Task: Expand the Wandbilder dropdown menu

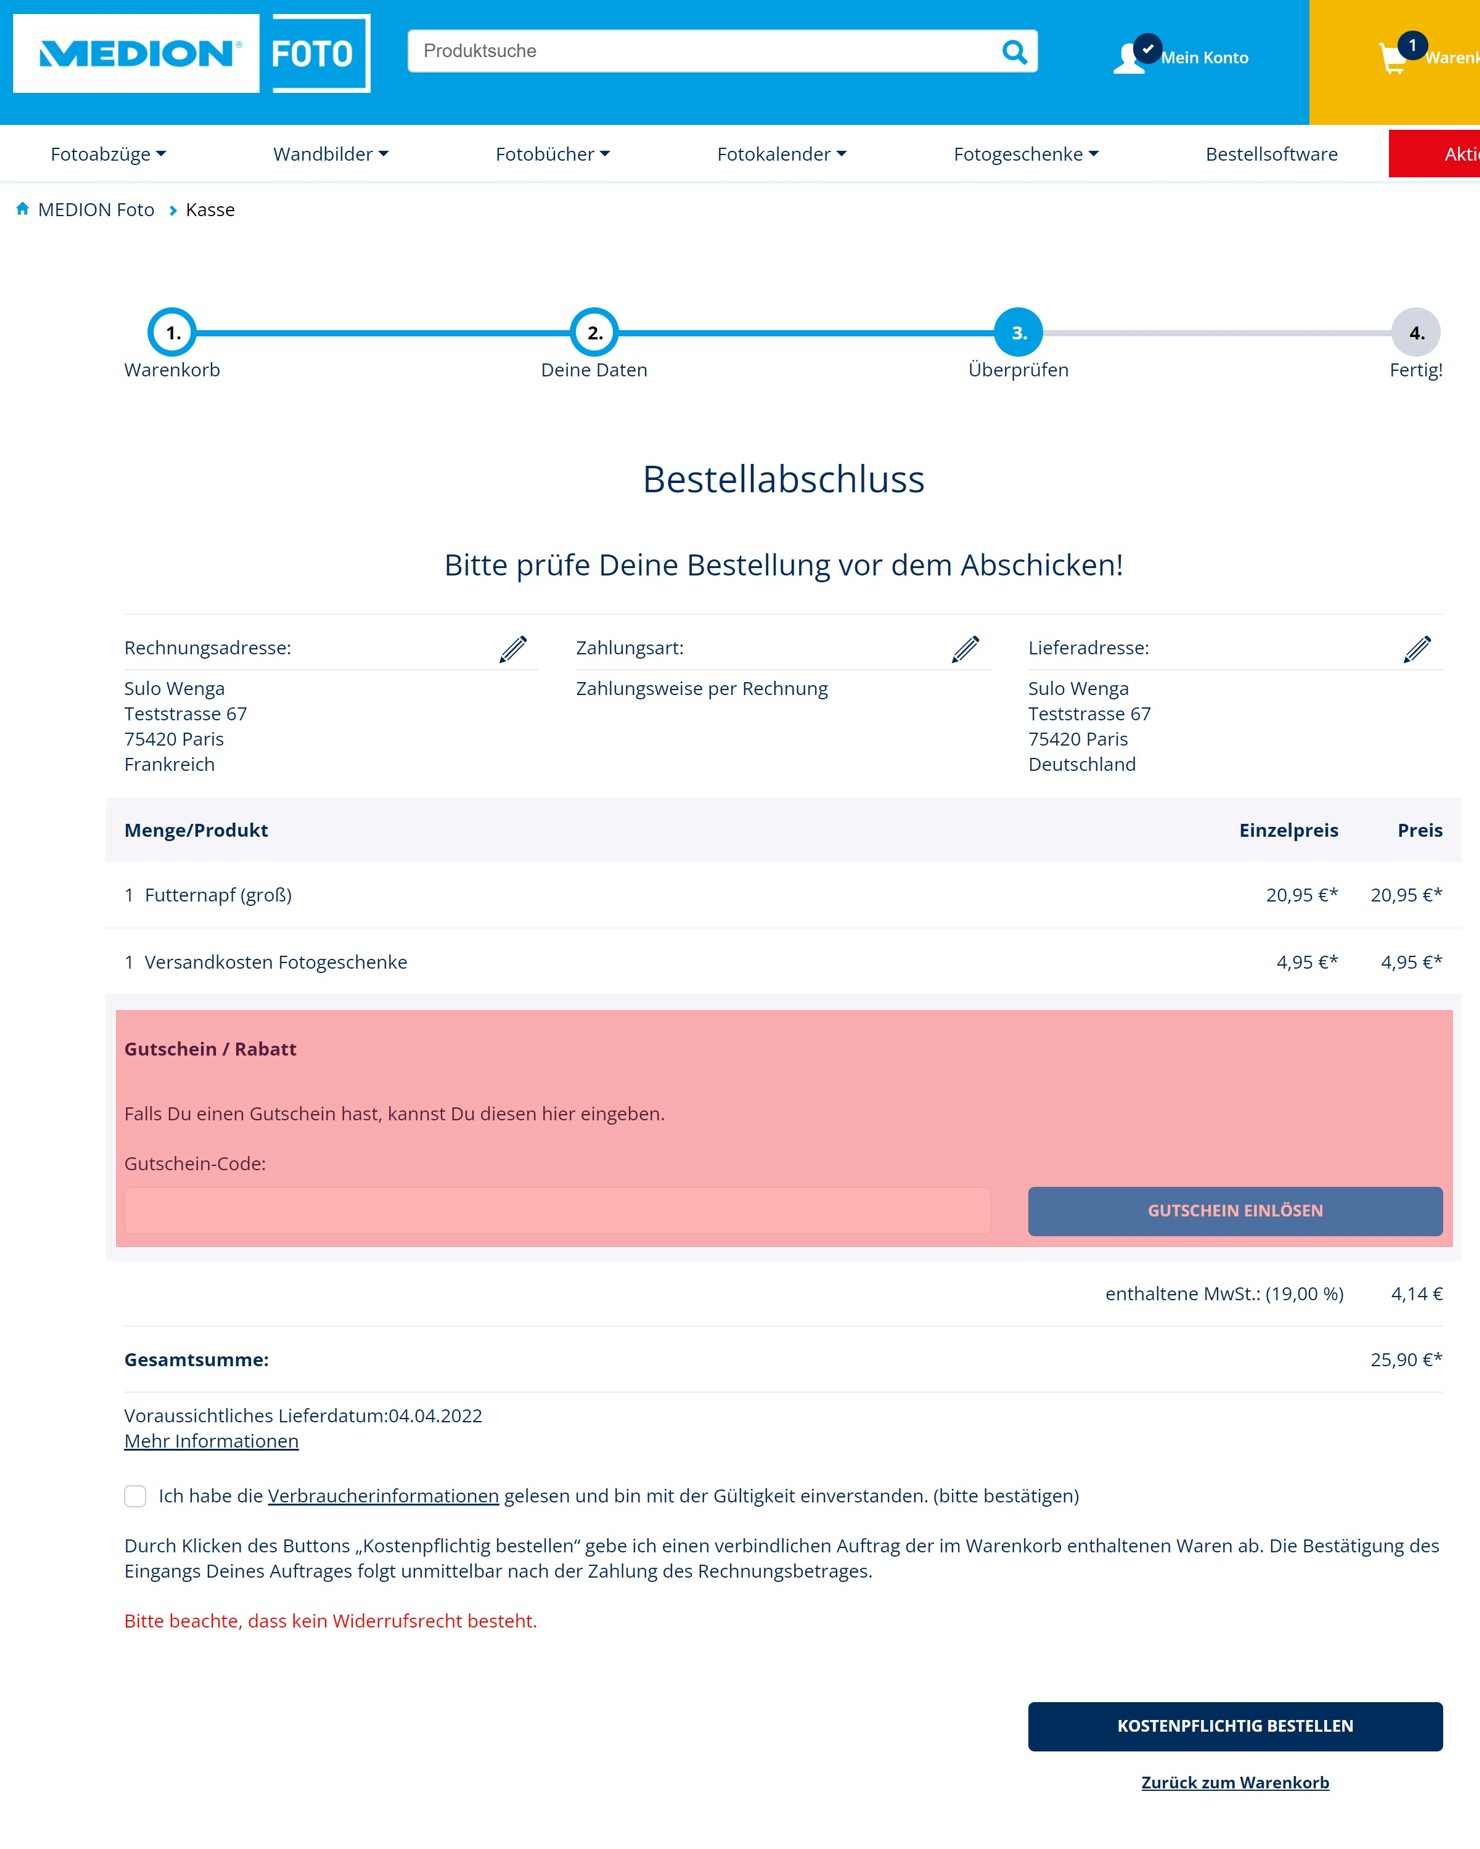Action: (331, 154)
